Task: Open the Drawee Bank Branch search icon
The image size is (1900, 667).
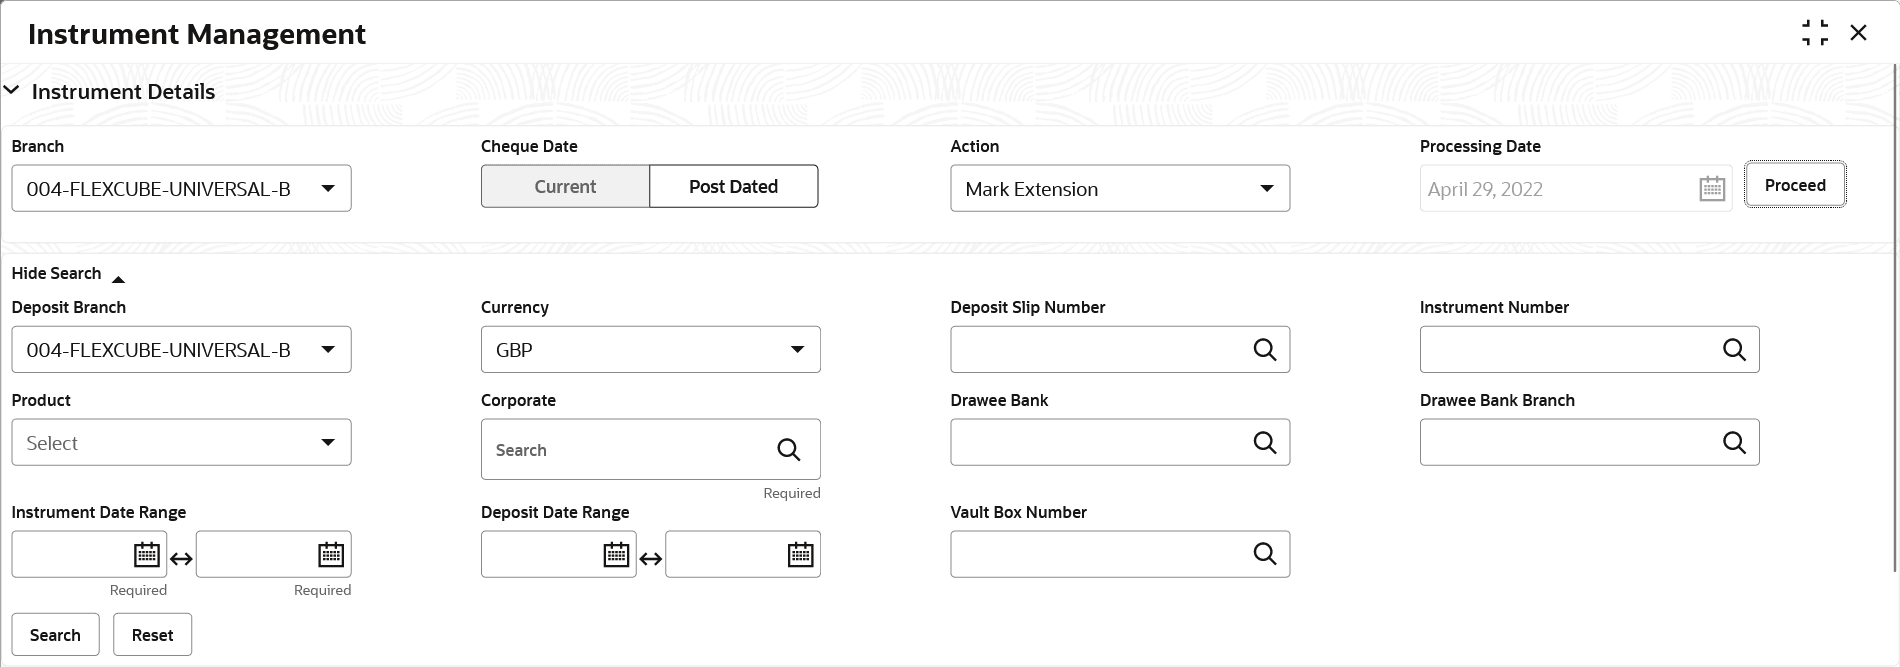Action: point(1733,442)
